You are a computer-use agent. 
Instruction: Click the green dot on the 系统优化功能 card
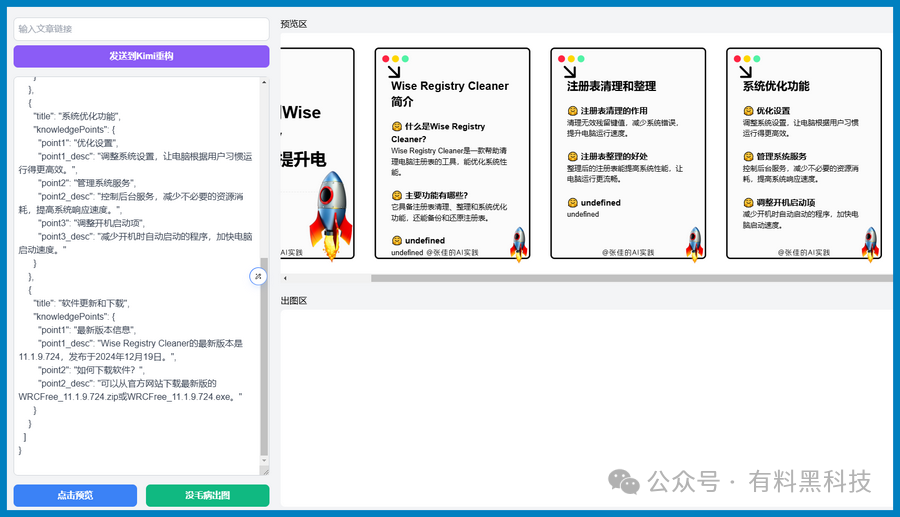[x=757, y=59]
